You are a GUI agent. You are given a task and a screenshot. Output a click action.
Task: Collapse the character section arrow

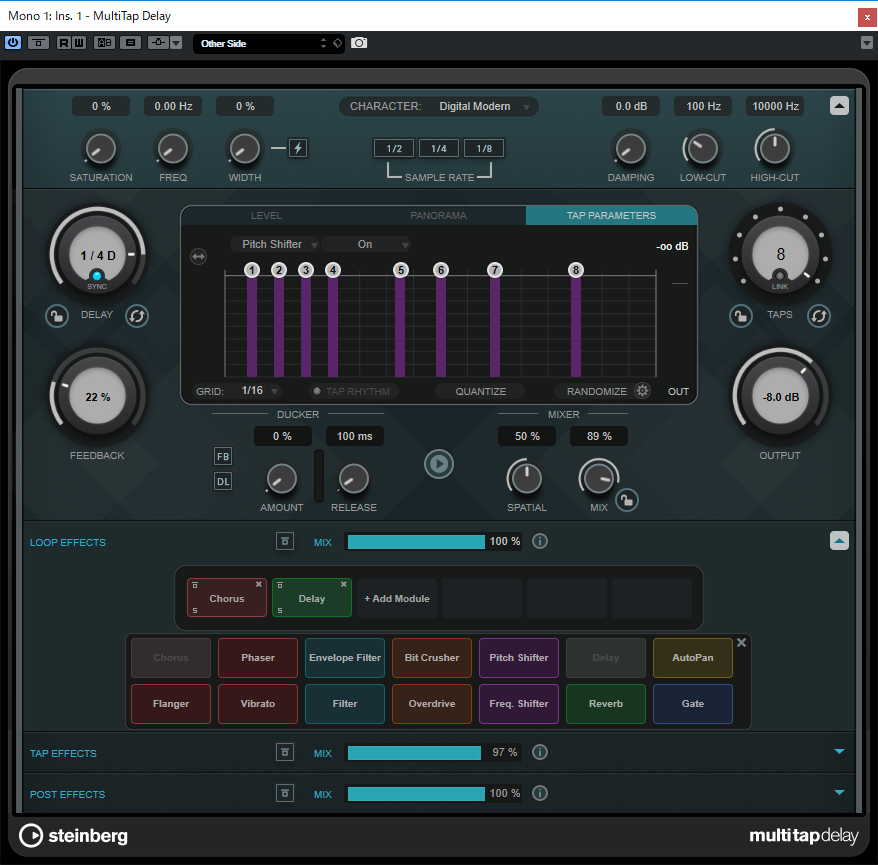(839, 106)
